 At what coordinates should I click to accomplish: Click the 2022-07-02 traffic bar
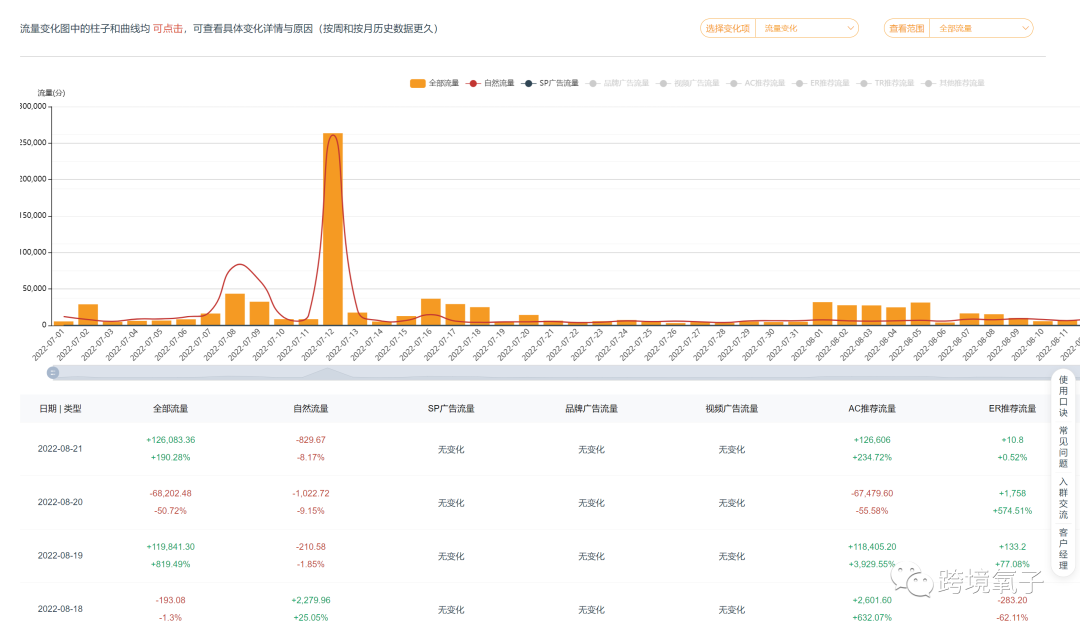pyautogui.click(x=88, y=314)
